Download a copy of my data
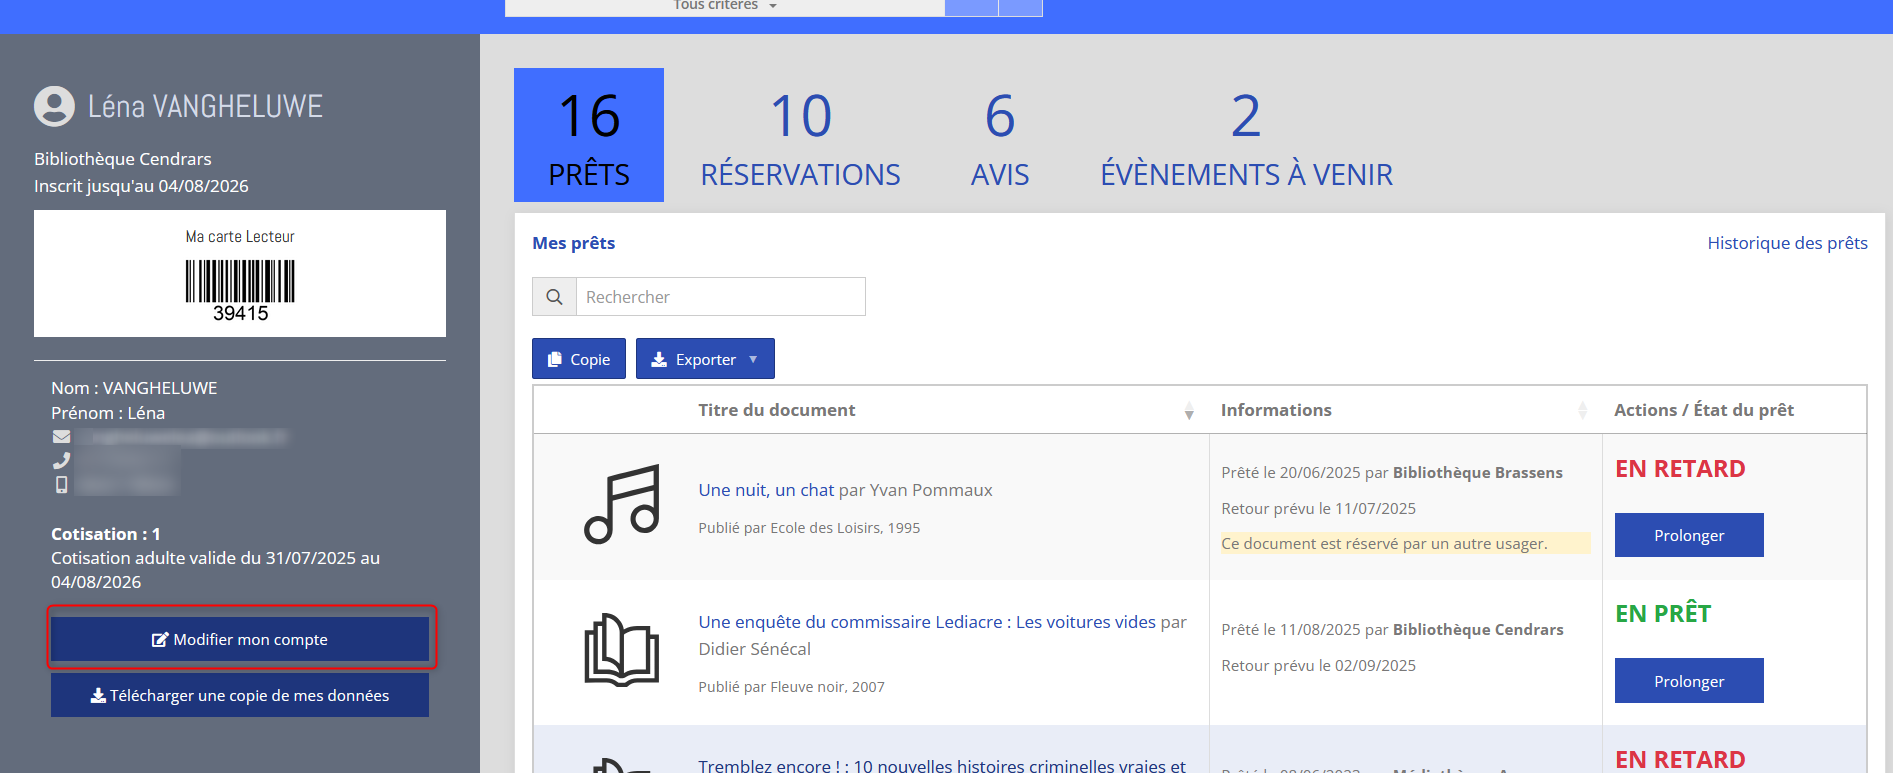The height and width of the screenshot is (773, 1893). [x=240, y=695]
